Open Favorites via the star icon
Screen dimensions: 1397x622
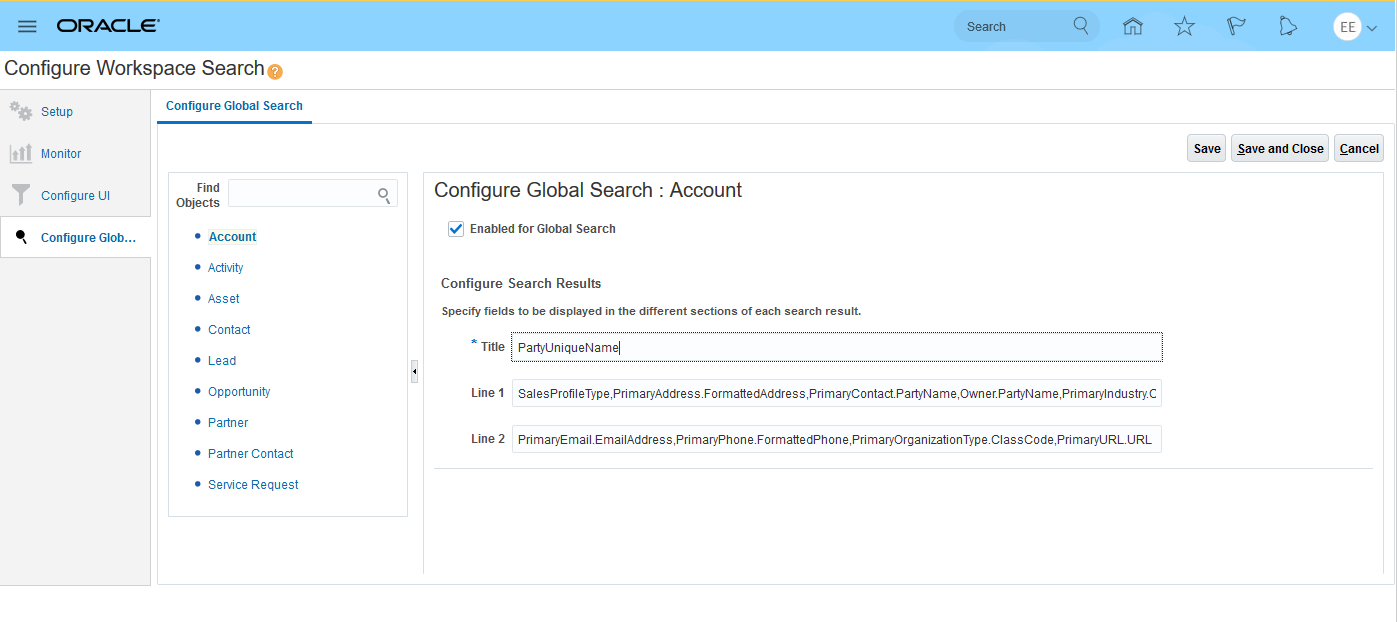tap(1185, 26)
